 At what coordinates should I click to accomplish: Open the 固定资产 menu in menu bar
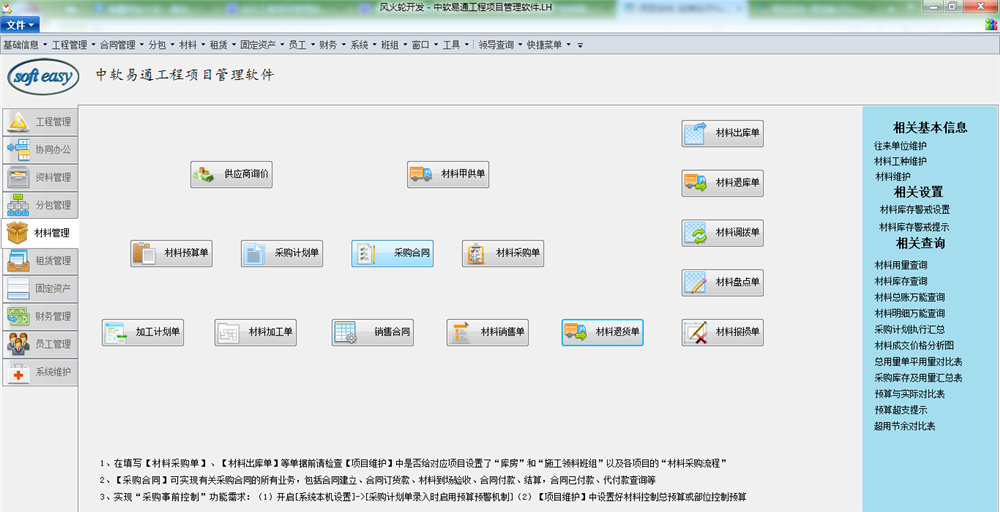pyautogui.click(x=262, y=45)
